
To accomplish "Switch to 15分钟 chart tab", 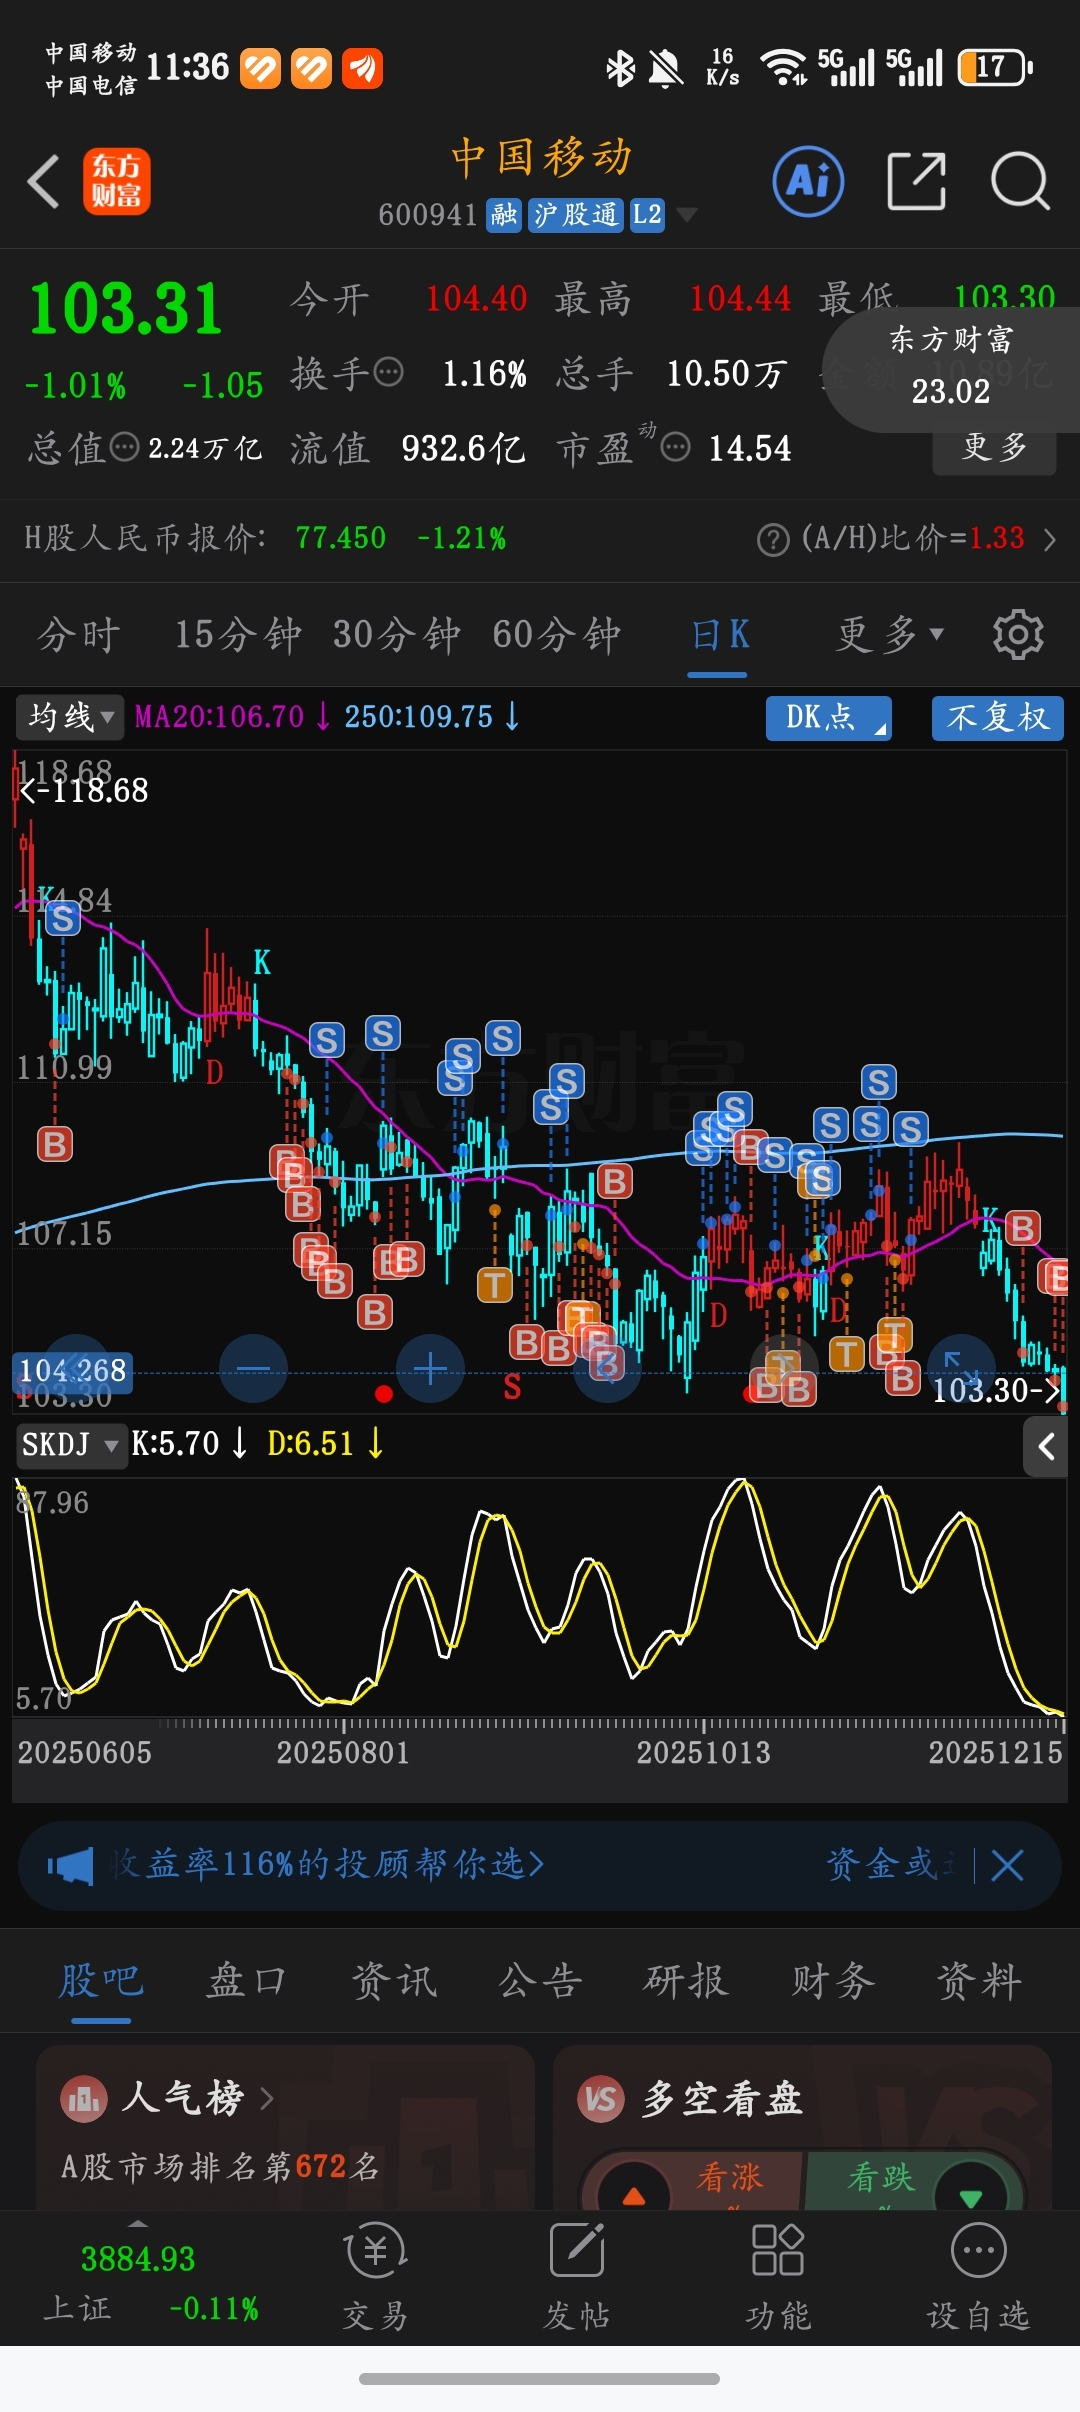I will [238, 634].
